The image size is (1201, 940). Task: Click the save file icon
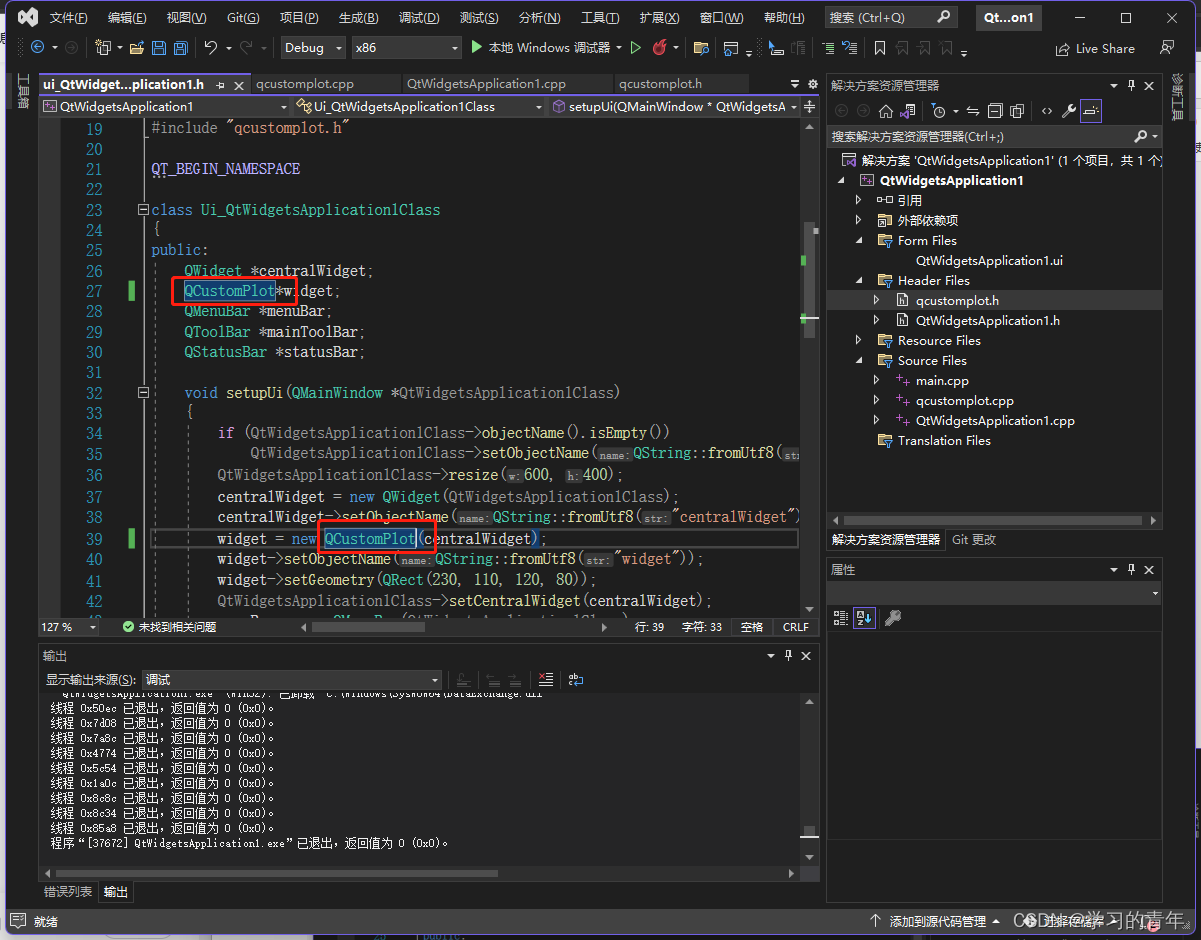(159, 47)
